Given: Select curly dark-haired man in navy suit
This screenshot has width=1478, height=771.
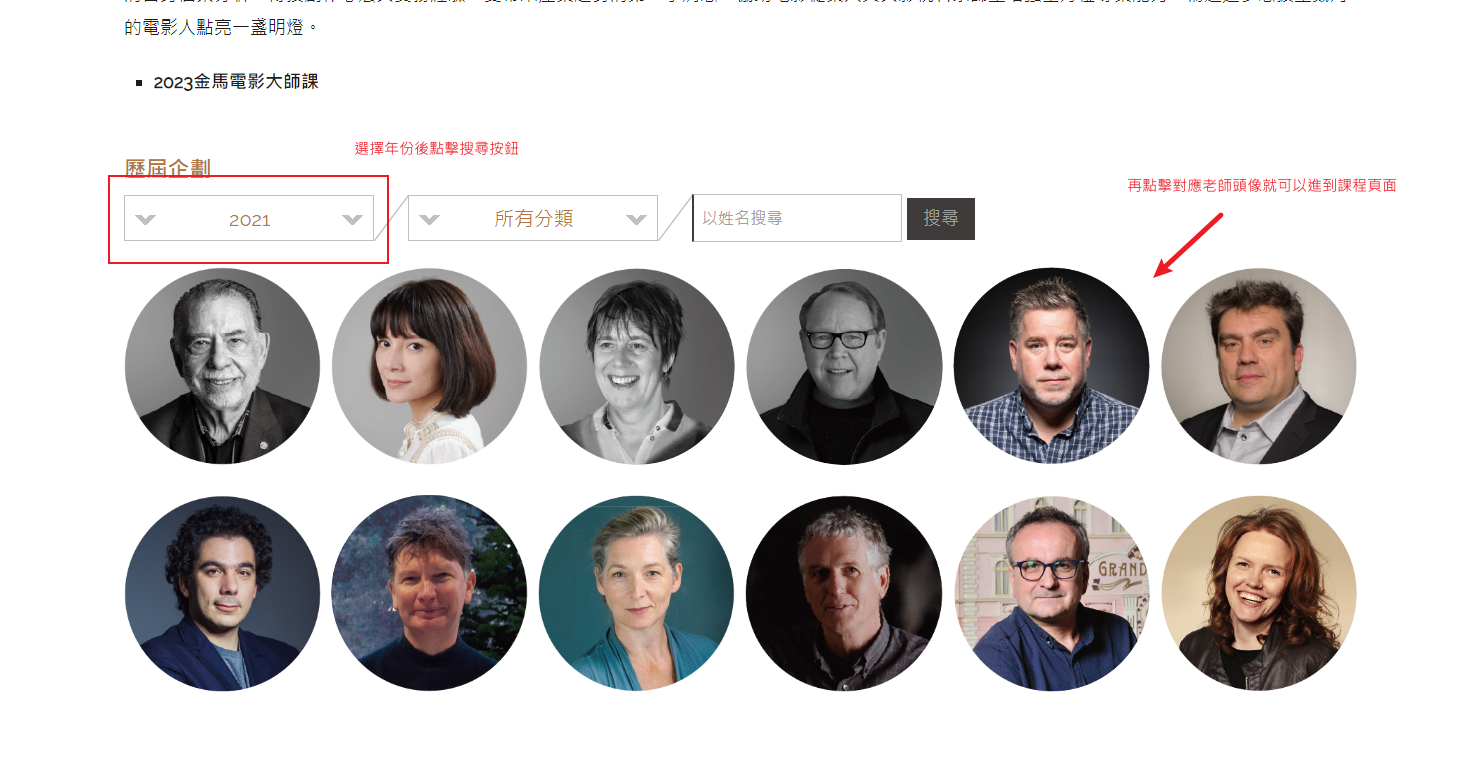Looking at the screenshot, I should tap(222, 593).
